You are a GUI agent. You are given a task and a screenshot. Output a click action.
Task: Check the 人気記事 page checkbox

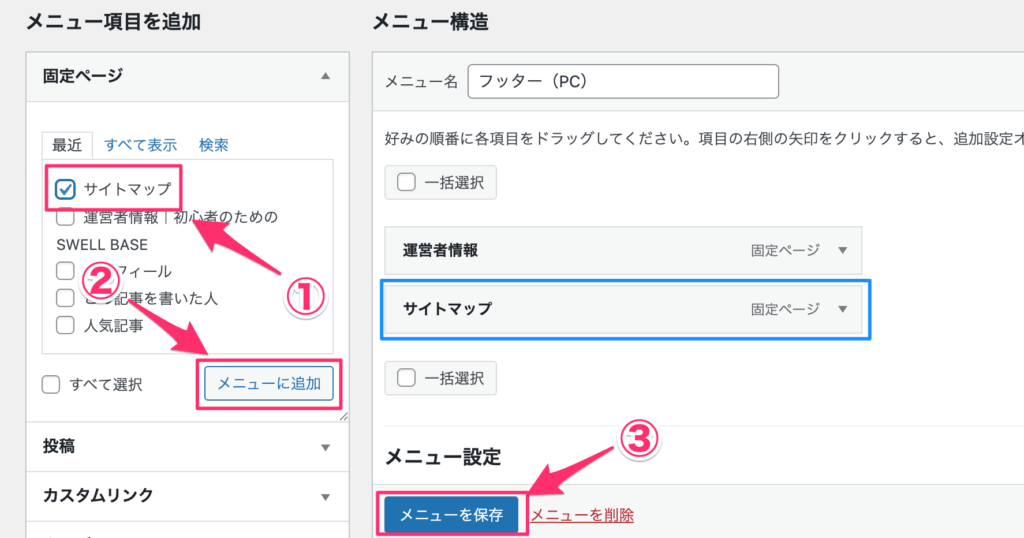tap(65, 325)
